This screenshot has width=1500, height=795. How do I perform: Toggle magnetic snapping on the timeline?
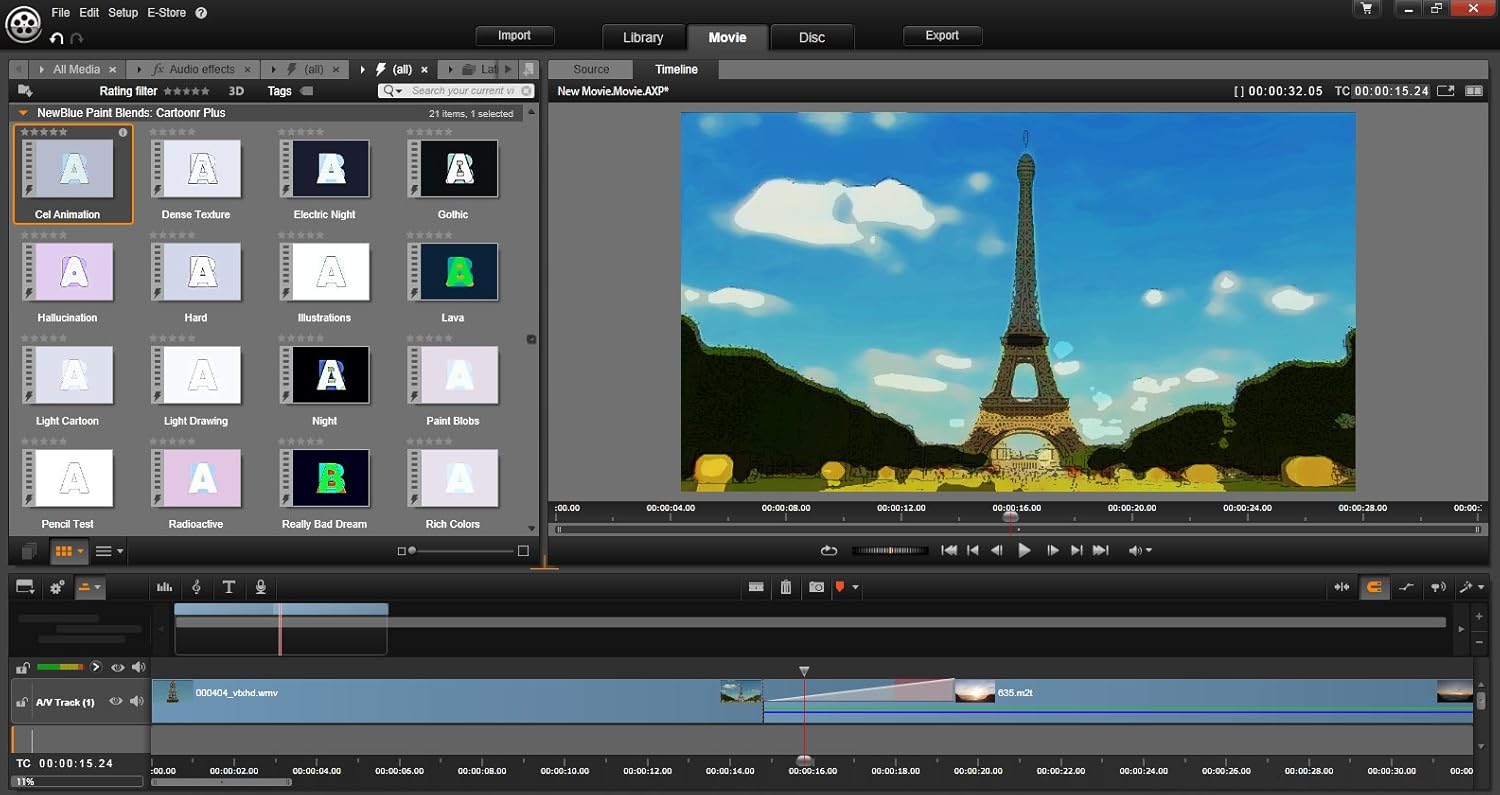point(1374,587)
